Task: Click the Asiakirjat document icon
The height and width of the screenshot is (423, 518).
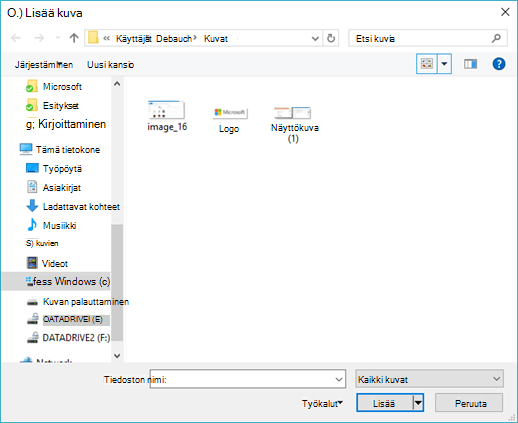Action: (x=32, y=187)
